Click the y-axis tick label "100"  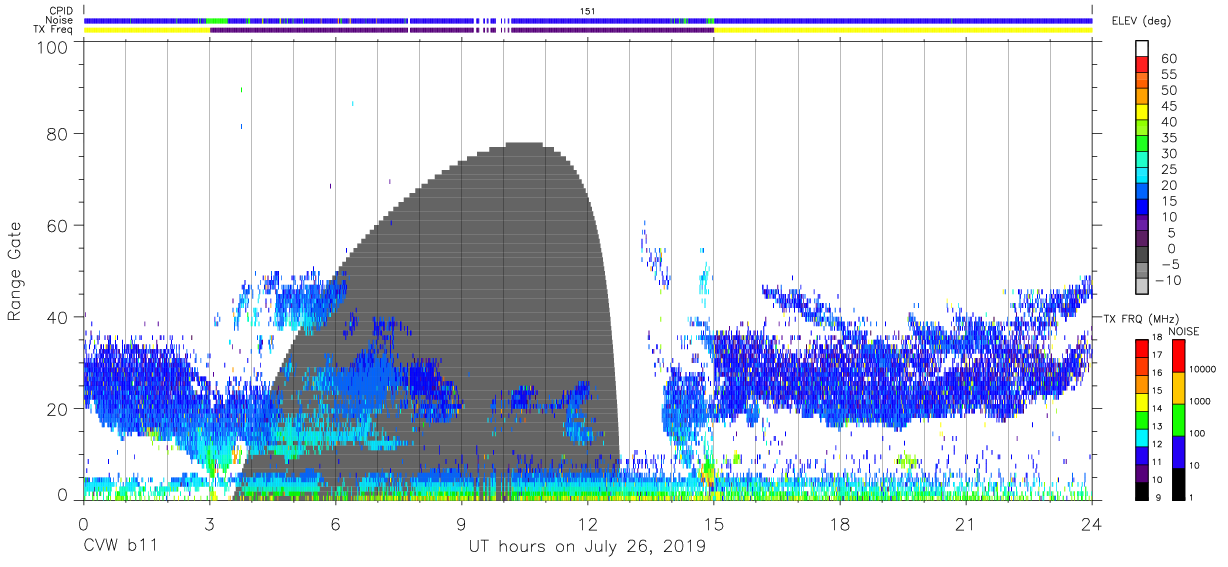point(51,47)
